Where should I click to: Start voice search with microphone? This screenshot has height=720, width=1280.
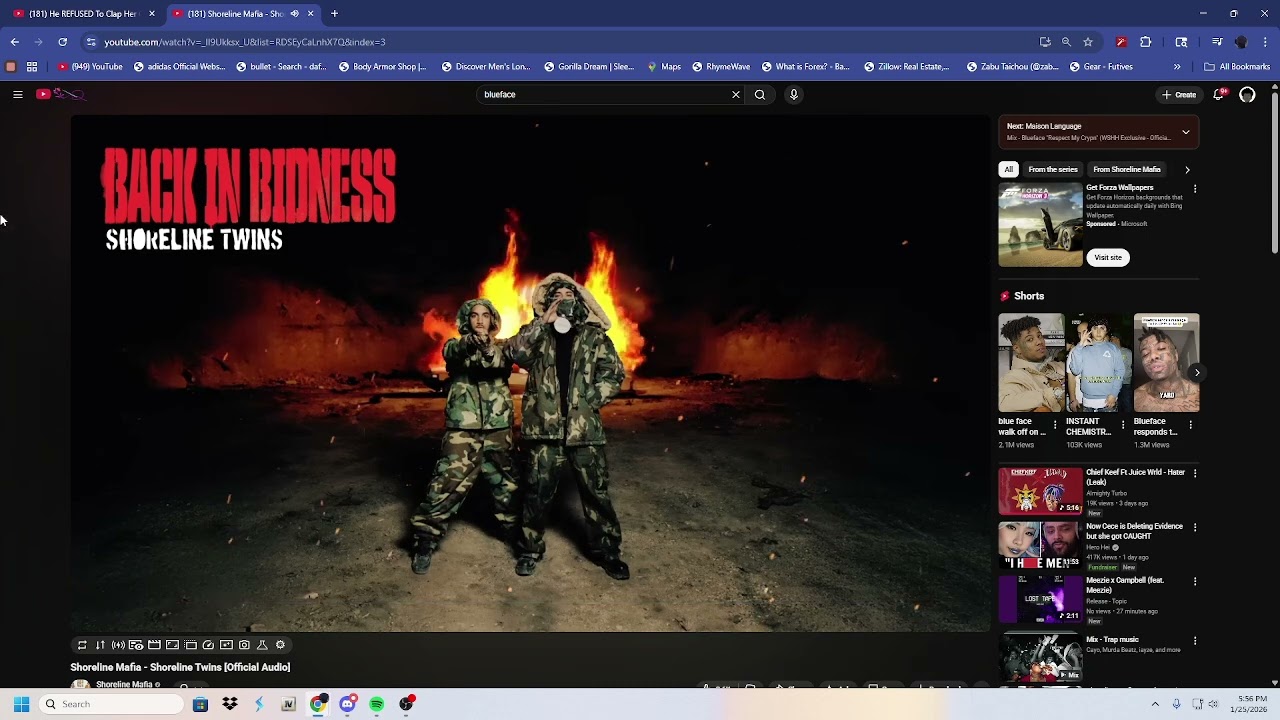[x=794, y=94]
